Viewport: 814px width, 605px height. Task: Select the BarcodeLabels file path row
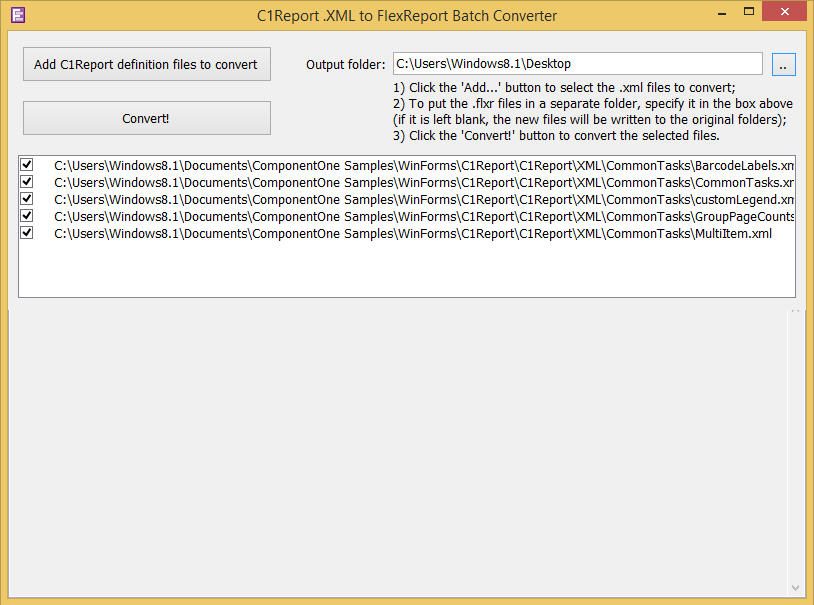pyautogui.click(x=424, y=166)
